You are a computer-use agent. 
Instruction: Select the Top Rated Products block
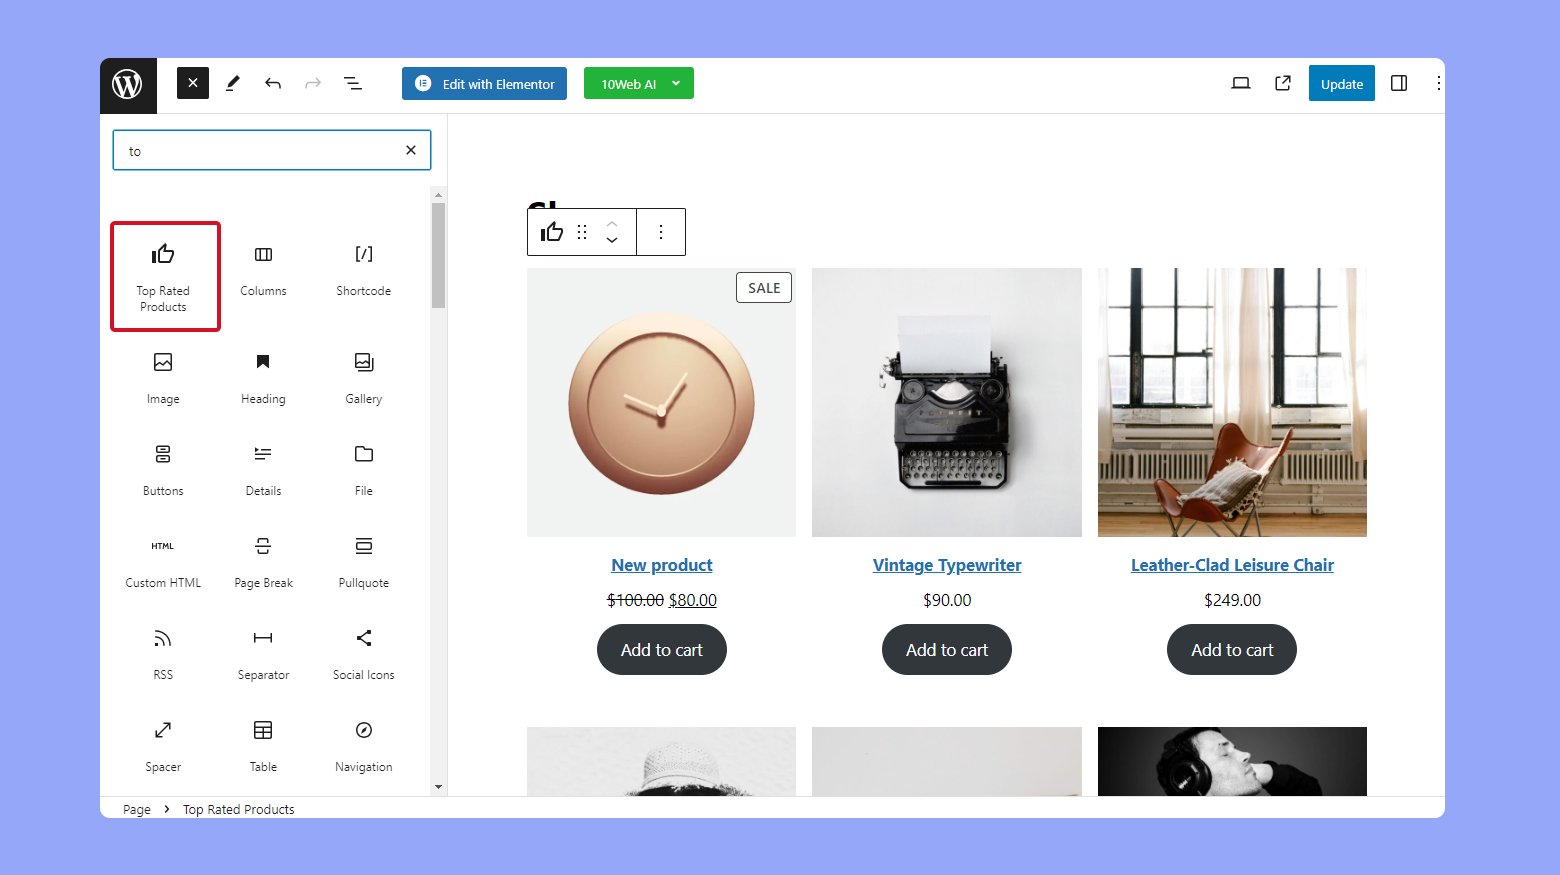point(164,276)
